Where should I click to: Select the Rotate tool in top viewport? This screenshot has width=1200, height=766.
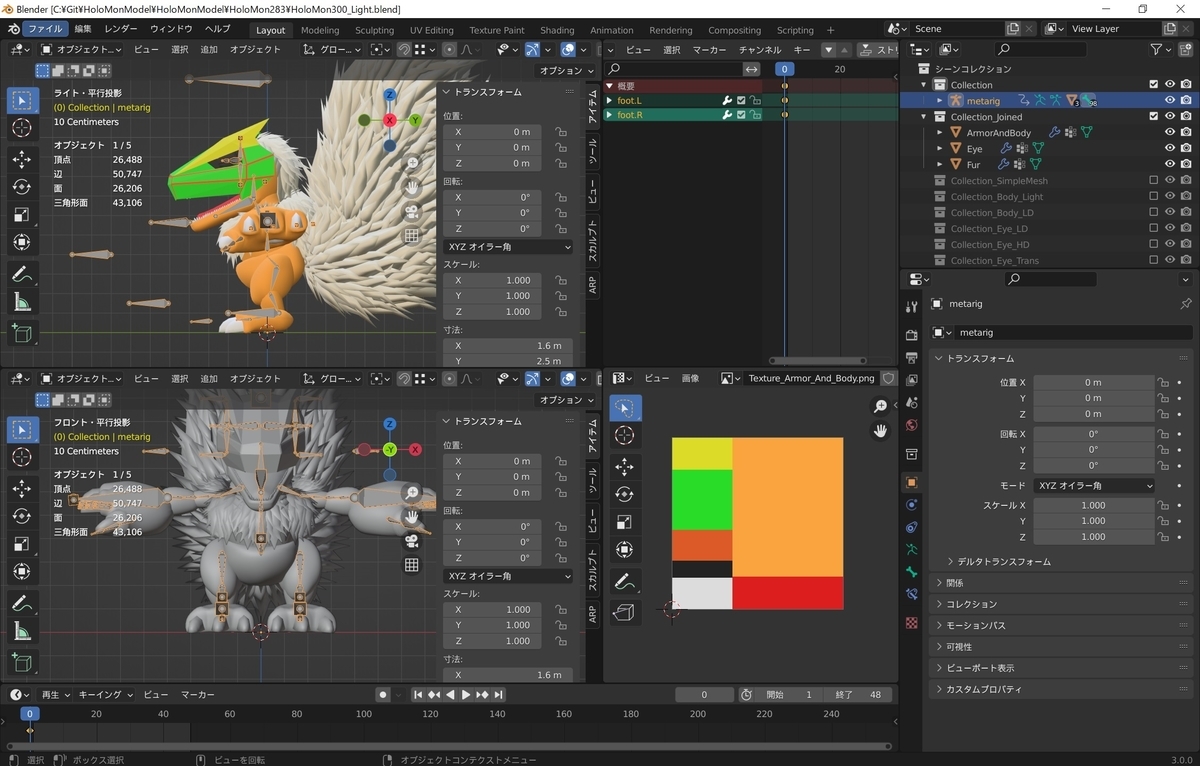coord(22,186)
